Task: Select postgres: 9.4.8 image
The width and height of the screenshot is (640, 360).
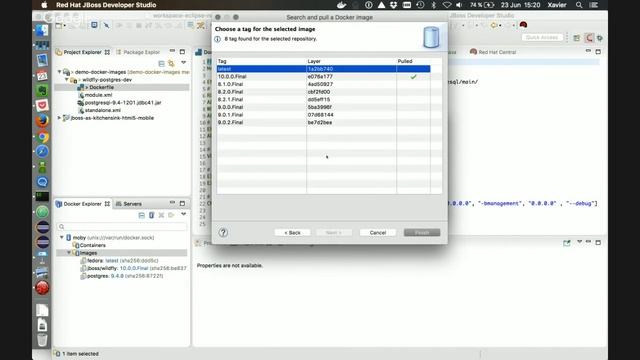Action: pos(122,276)
